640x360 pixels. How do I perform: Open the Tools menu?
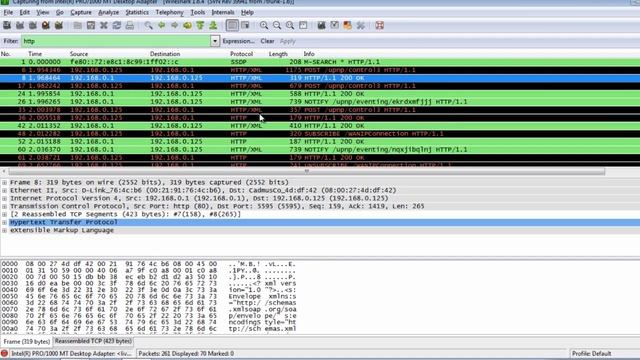pos(198,12)
